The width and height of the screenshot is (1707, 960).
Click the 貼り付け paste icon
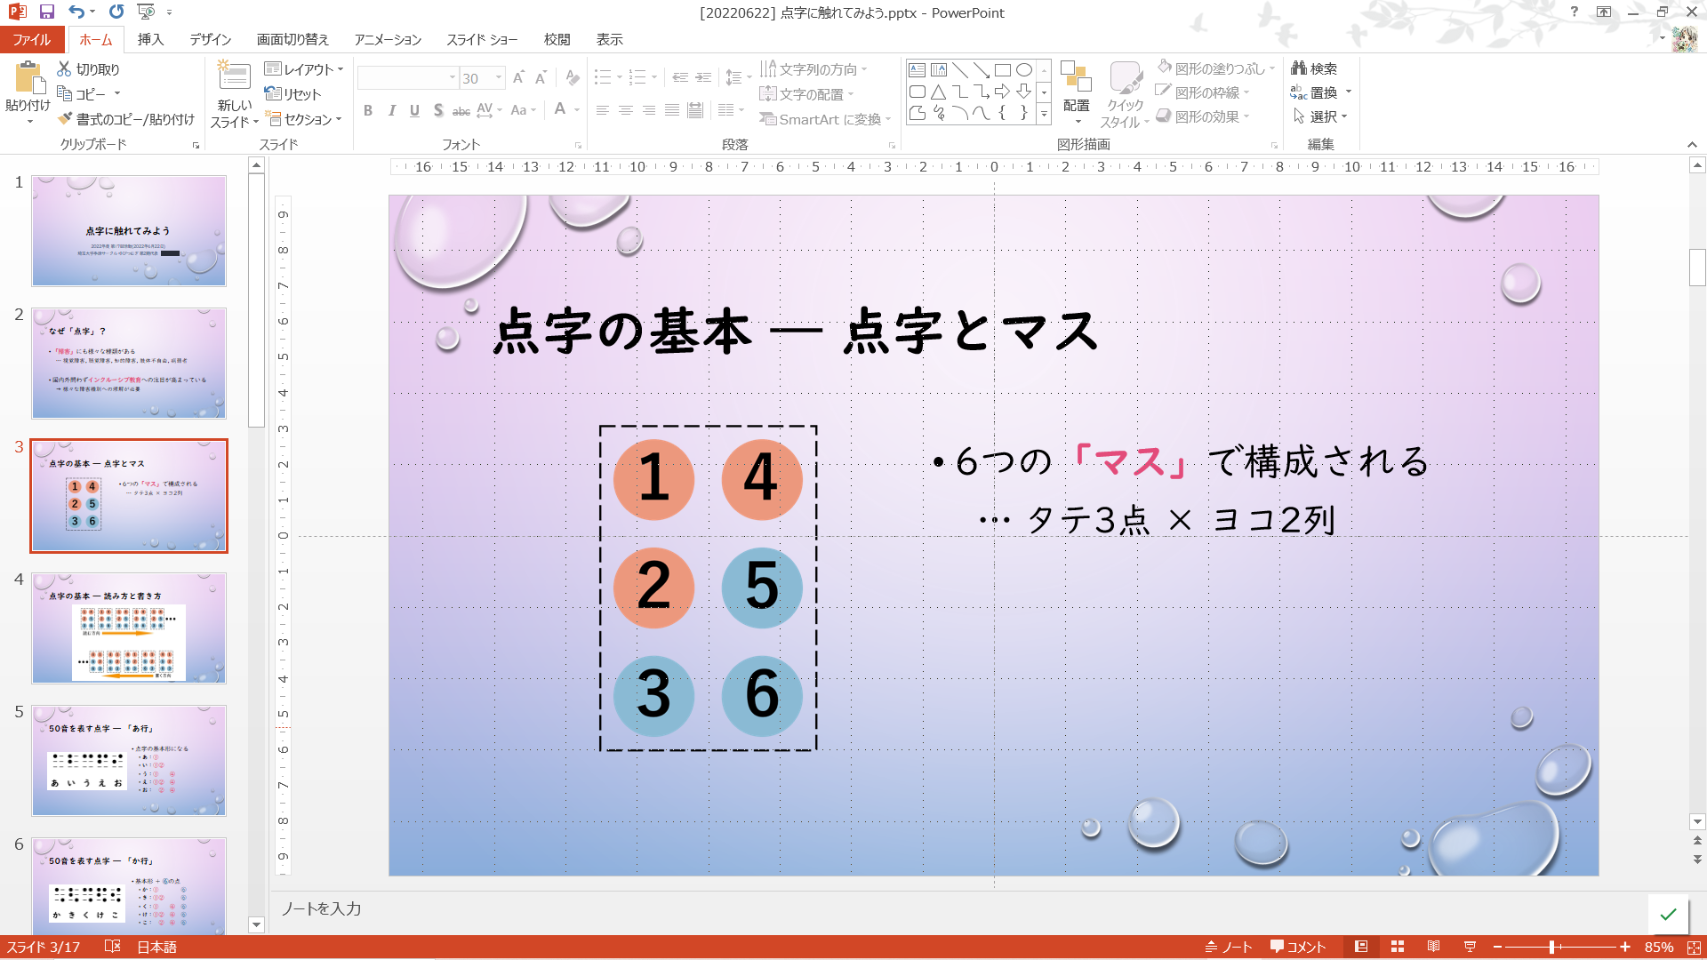pyautogui.click(x=27, y=80)
